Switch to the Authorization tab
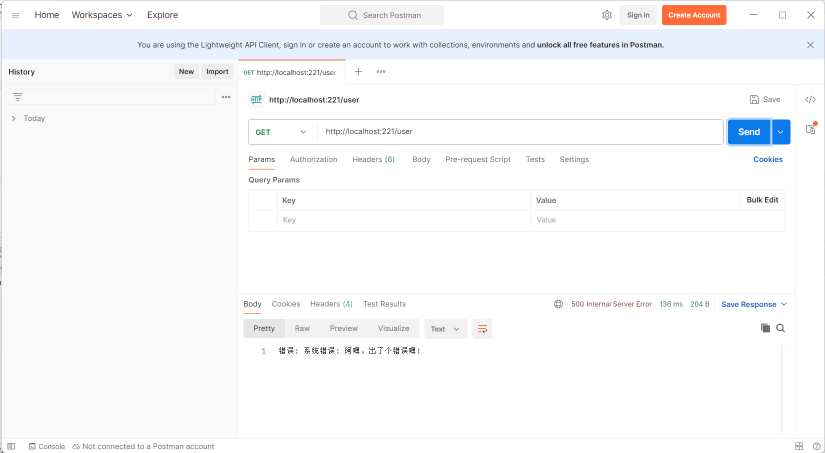The image size is (825, 453). pyautogui.click(x=313, y=159)
